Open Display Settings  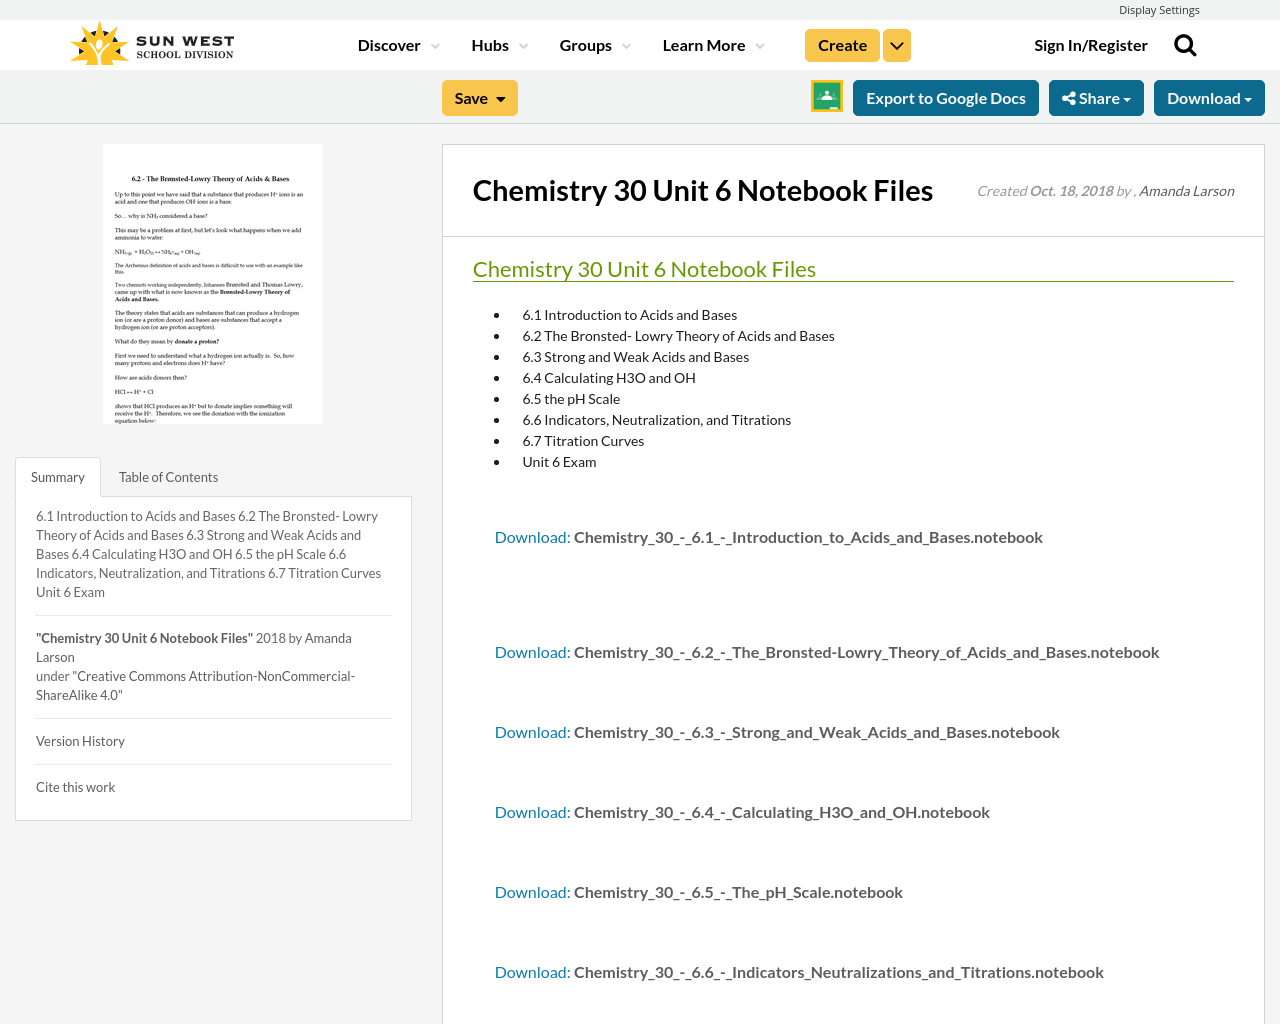[1159, 8]
